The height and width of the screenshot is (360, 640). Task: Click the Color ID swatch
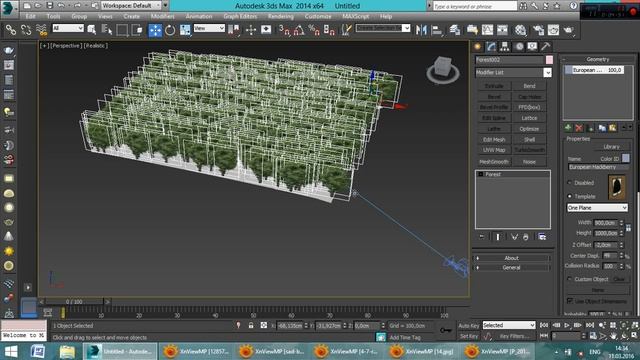point(626,158)
